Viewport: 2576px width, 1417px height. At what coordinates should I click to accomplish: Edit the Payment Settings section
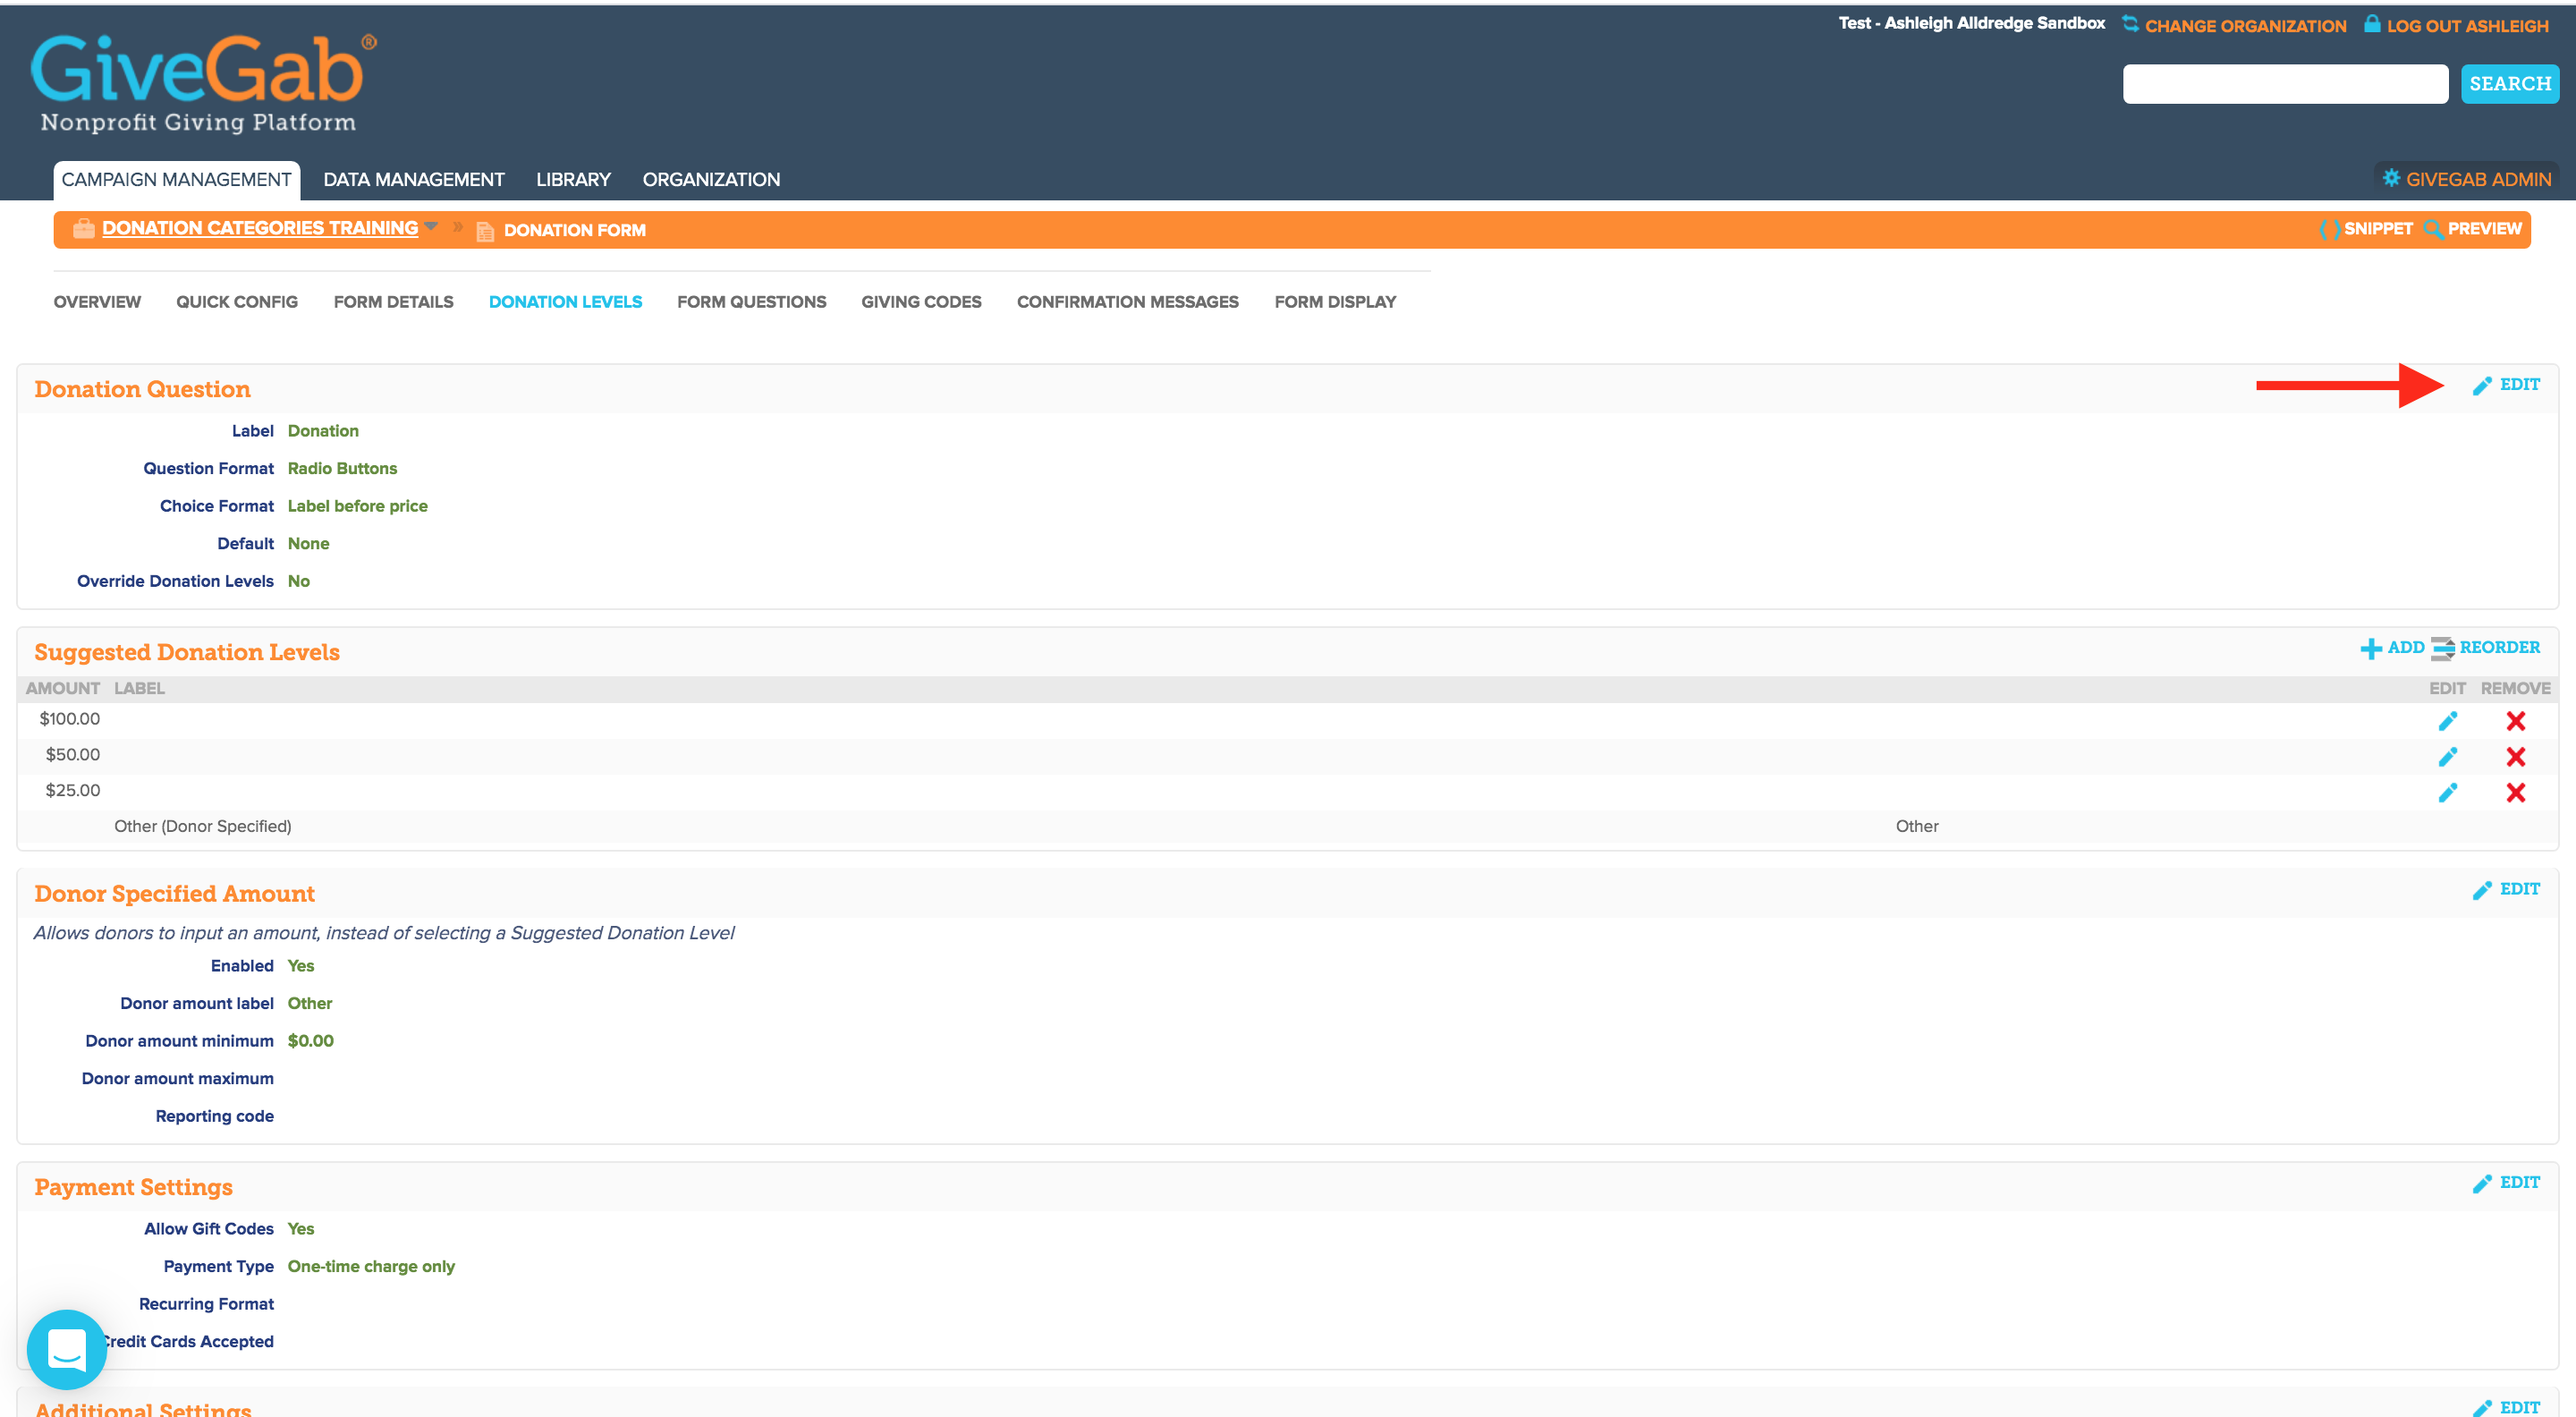pyautogui.click(x=2506, y=1183)
